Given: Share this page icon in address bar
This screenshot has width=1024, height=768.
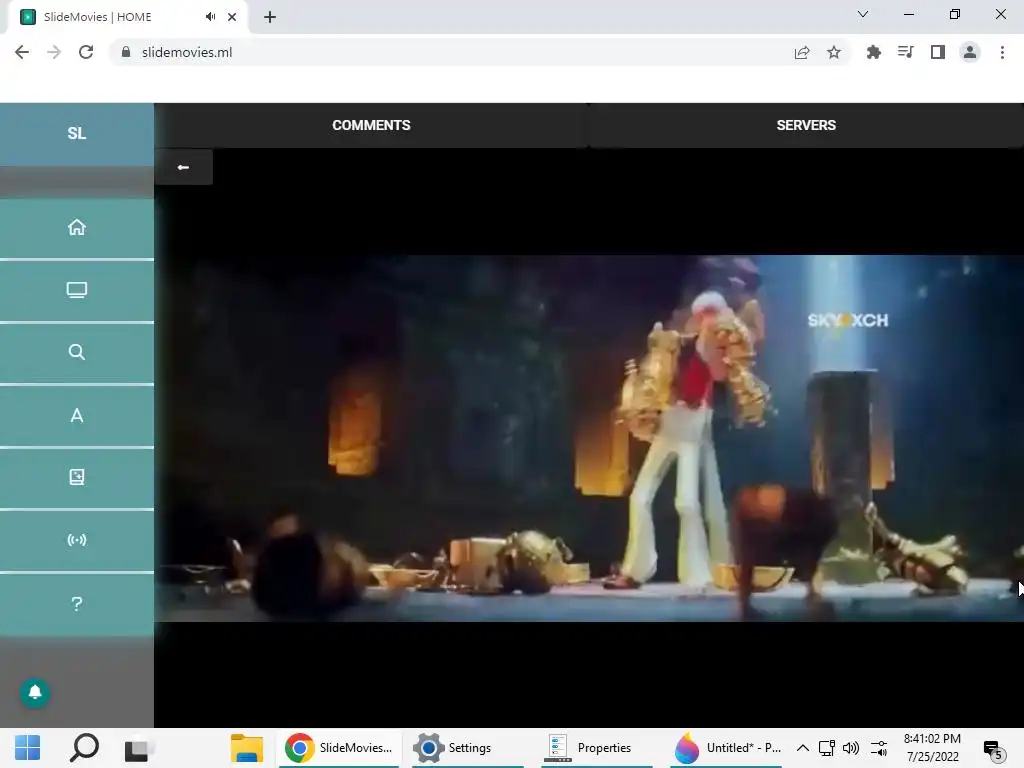Looking at the screenshot, I should pyautogui.click(x=802, y=52).
